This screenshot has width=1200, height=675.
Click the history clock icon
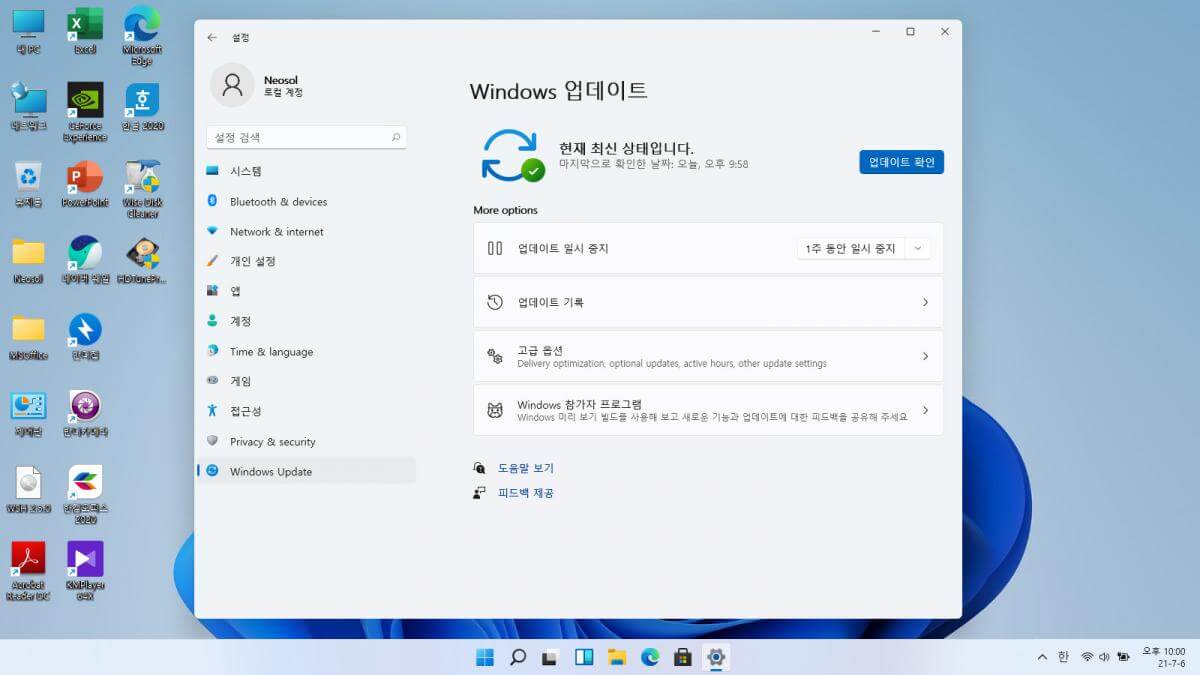coord(494,302)
